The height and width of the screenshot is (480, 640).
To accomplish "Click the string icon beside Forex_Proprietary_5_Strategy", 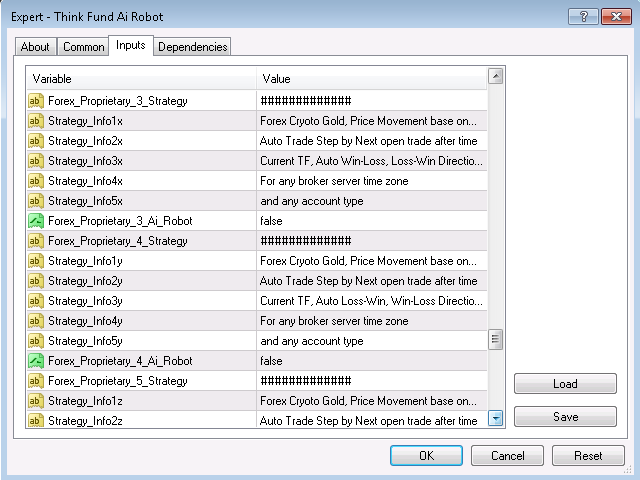I will click(x=36, y=381).
